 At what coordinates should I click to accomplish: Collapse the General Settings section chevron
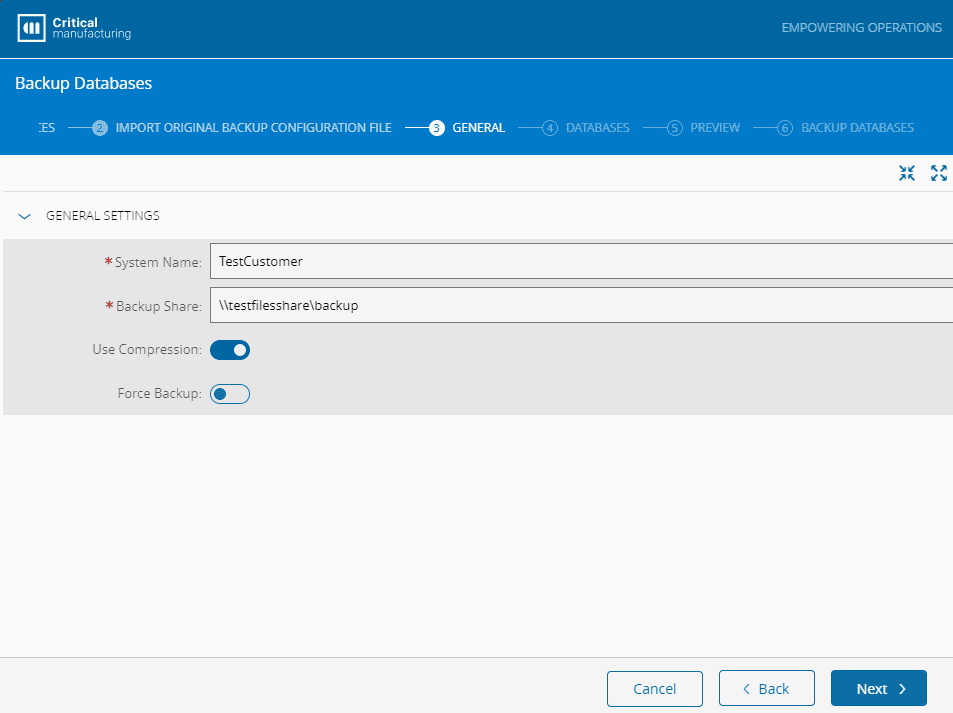[x=25, y=216]
